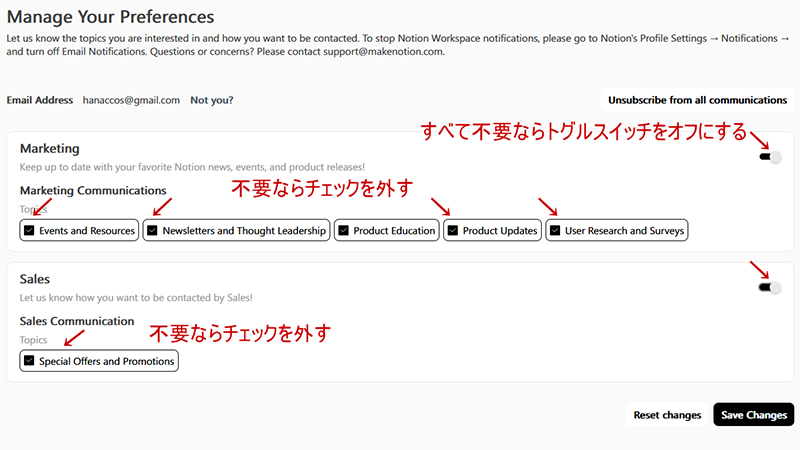800x450 pixels.
Task: Click Unsubscribe from all communications button
Action: click(x=697, y=100)
